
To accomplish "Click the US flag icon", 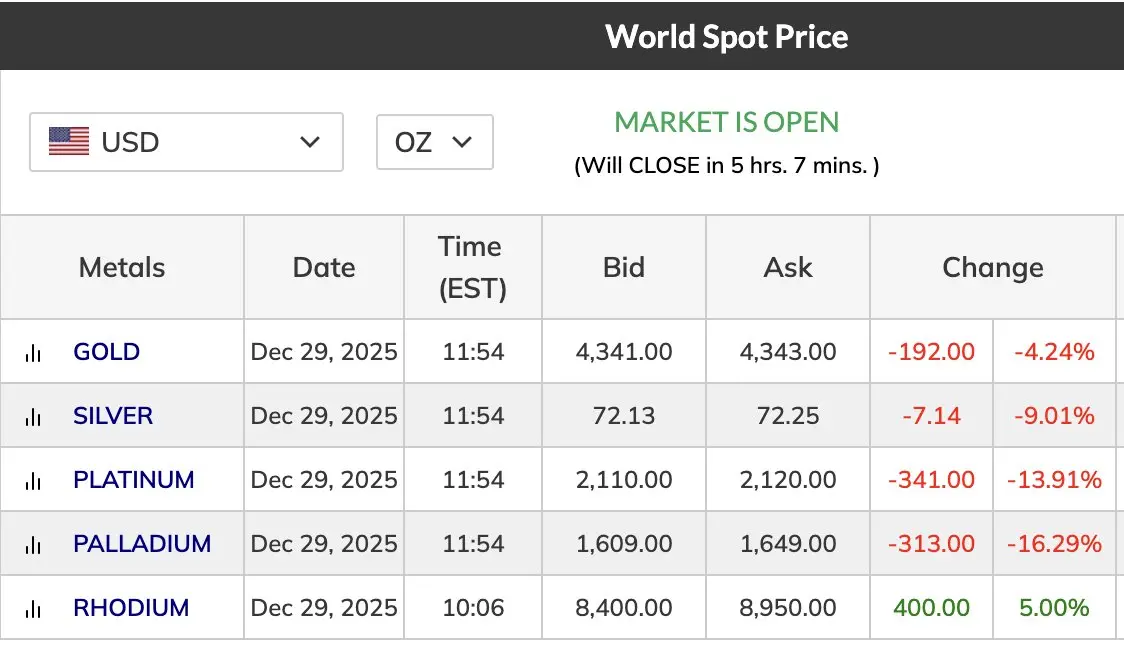I will 69,142.
